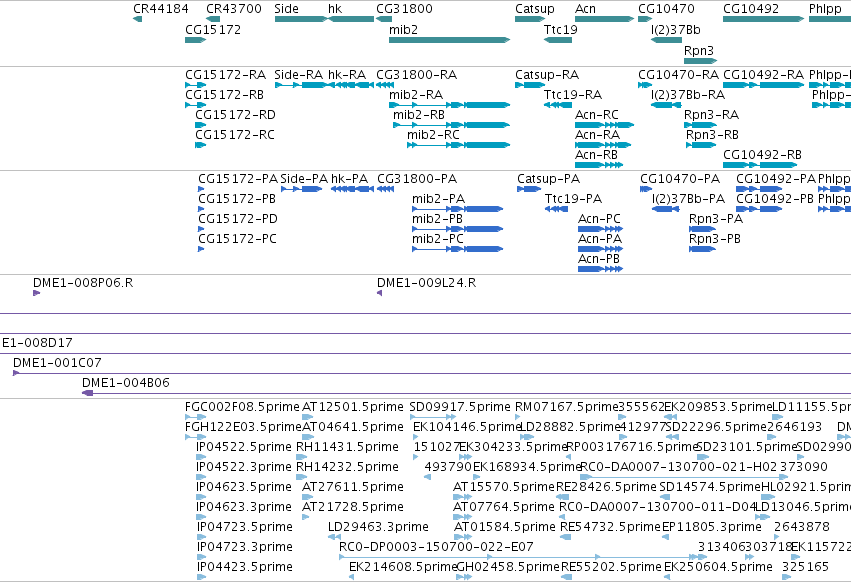Click the mib2-RC transcript label

(433, 135)
